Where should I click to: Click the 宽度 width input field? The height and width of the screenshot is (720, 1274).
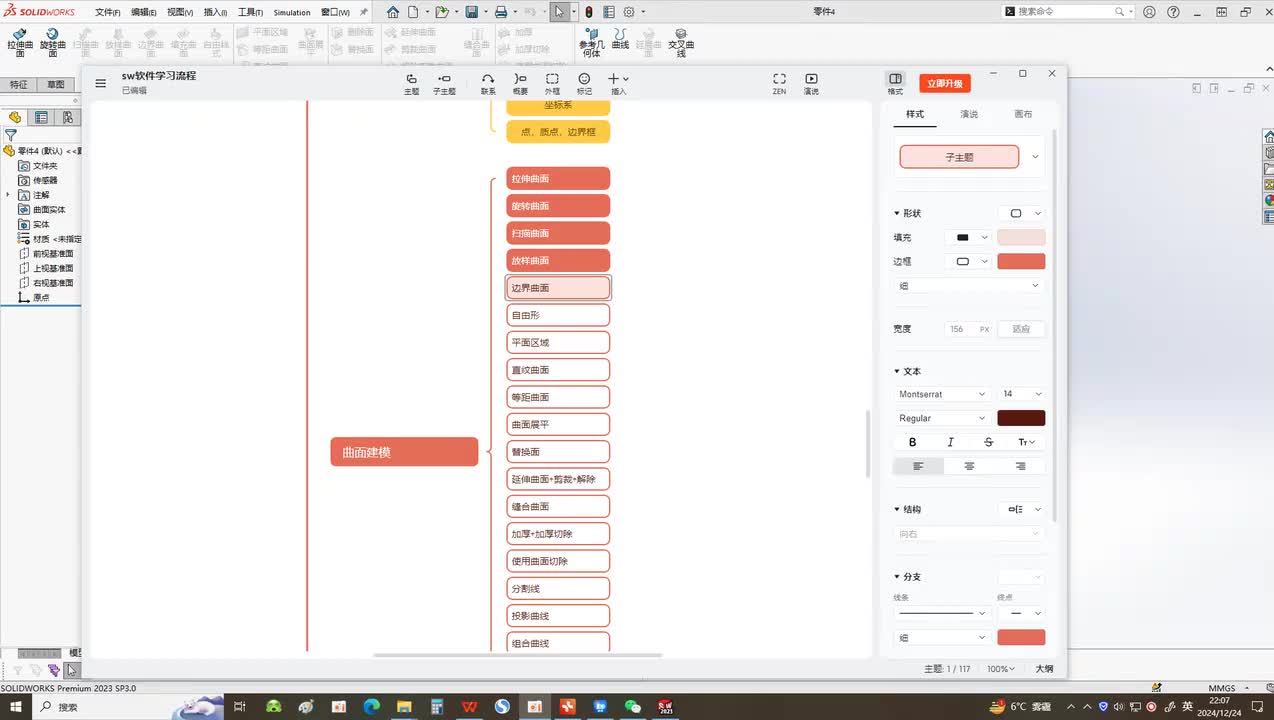[967, 329]
